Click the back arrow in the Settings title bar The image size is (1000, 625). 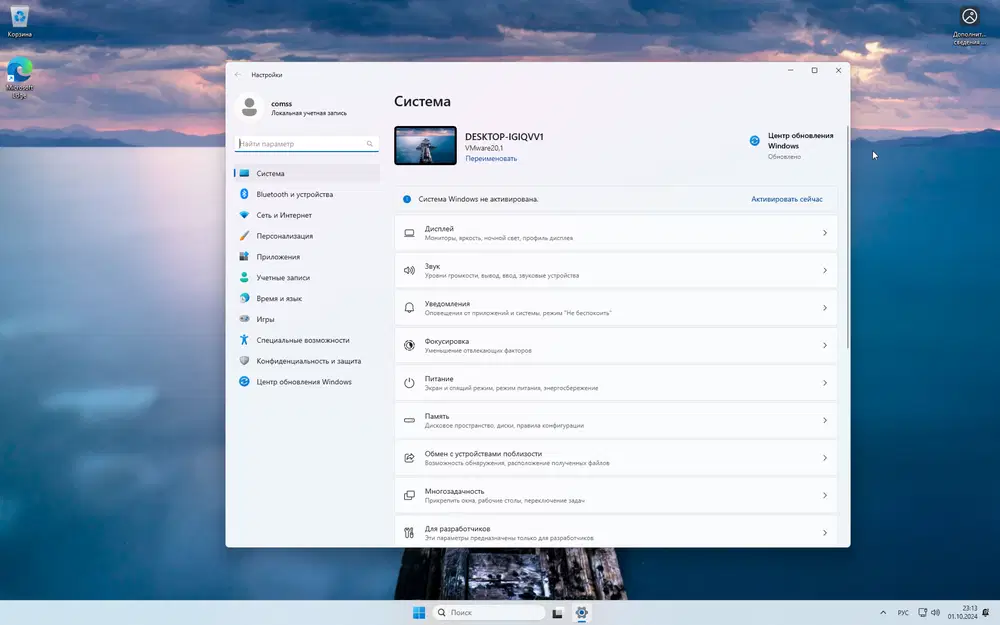(238, 75)
